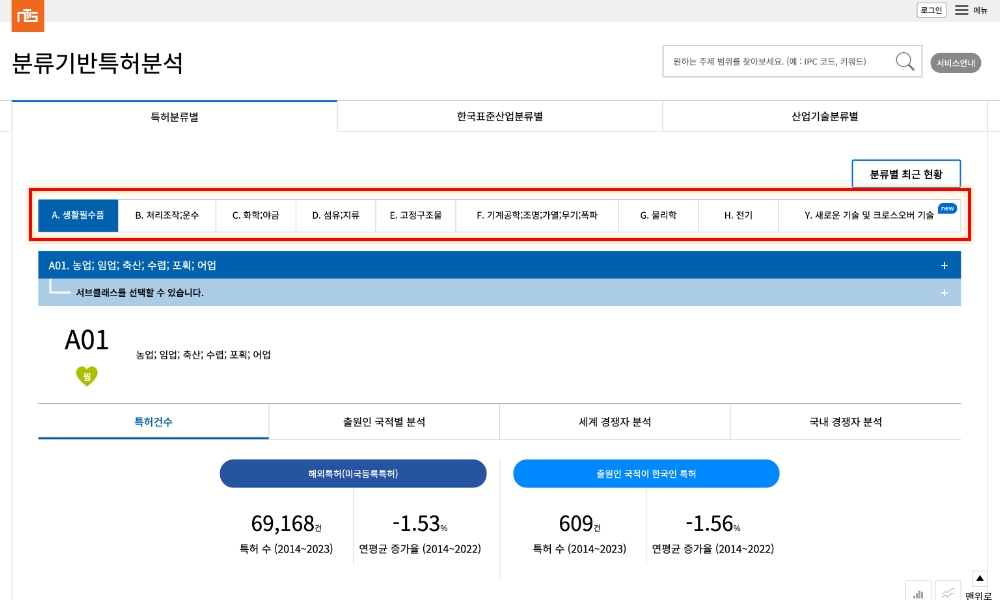Click the bar chart view icon
The image size is (1000, 600).
918,590
